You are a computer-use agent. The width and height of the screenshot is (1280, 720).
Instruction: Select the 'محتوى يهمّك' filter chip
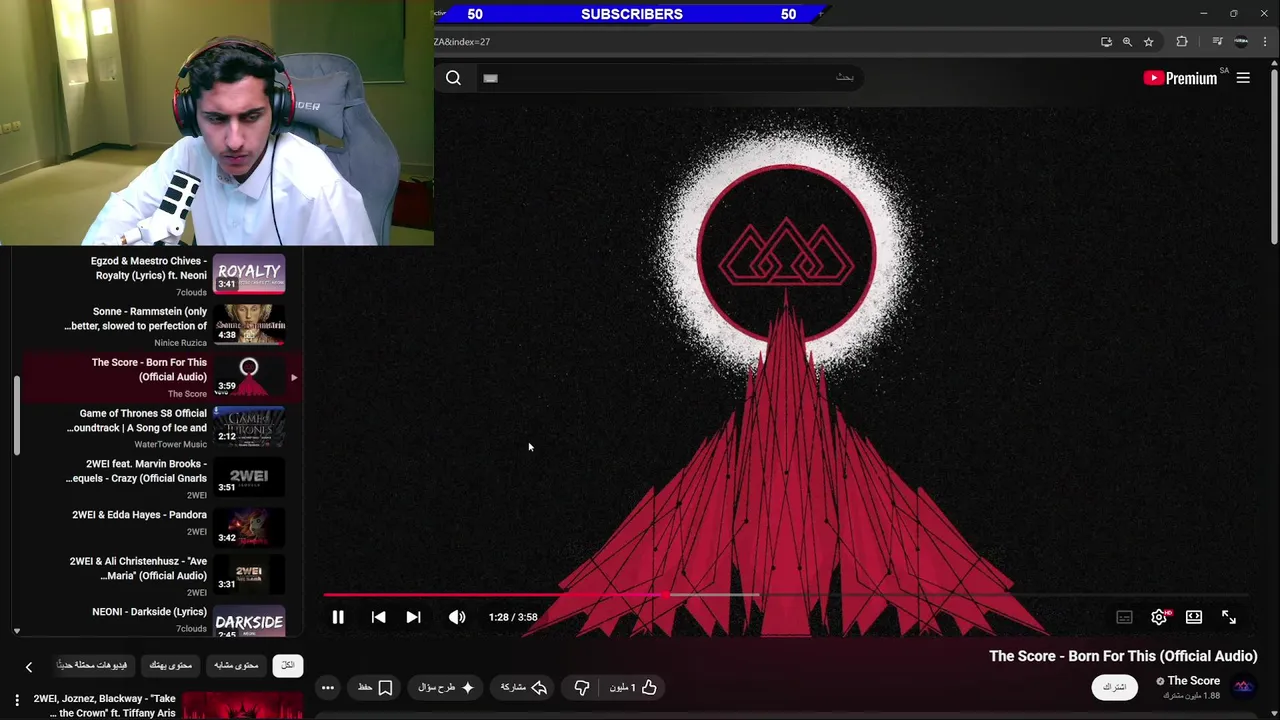click(x=170, y=665)
